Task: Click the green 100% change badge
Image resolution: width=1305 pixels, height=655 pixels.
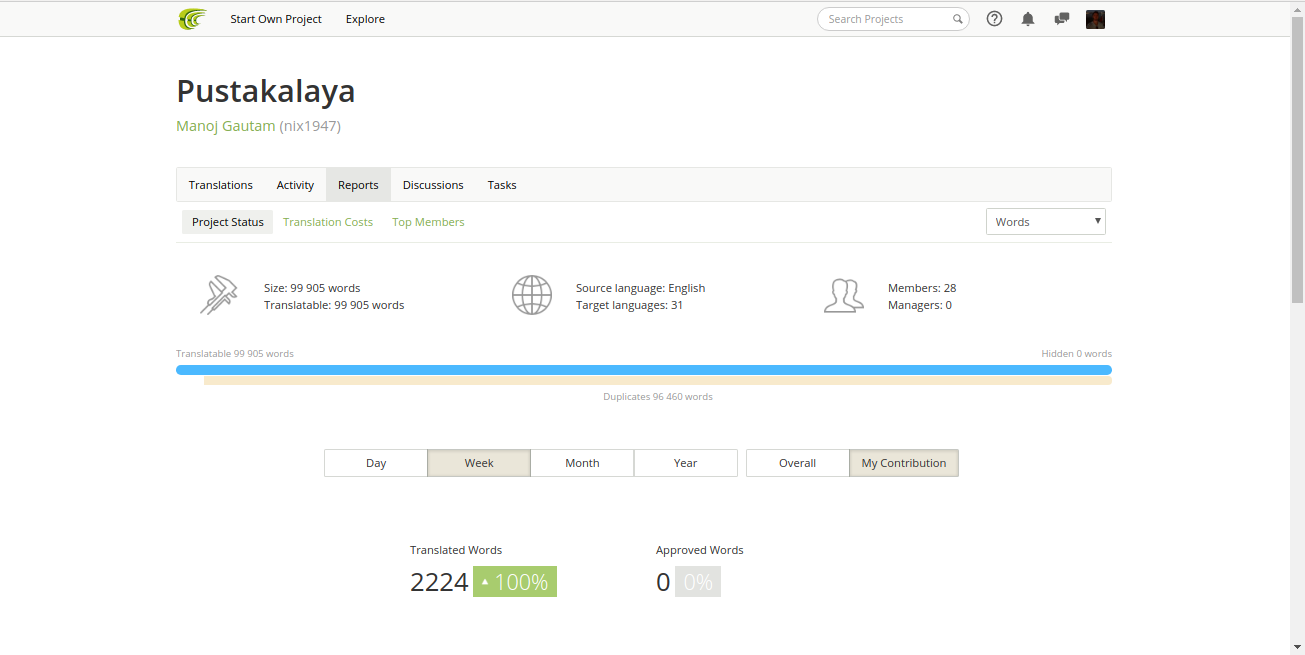Action: pos(515,582)
